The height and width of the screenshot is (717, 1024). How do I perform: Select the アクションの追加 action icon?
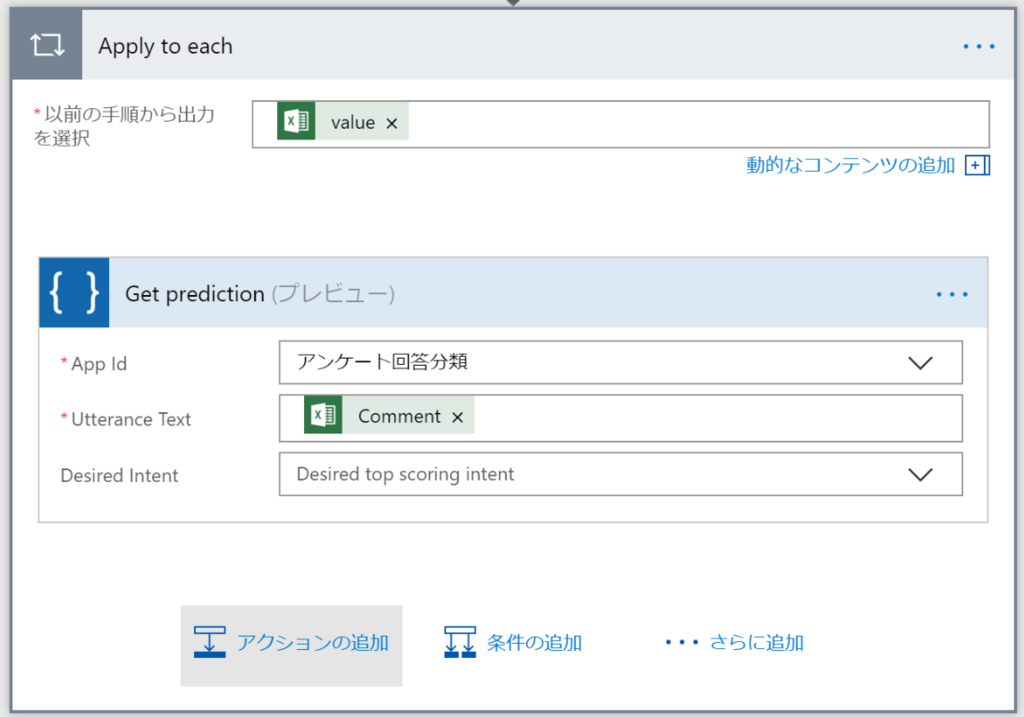tap(210, 643)
